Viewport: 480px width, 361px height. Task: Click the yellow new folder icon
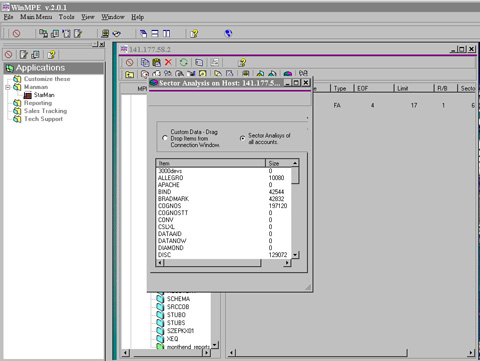point(129,74)
